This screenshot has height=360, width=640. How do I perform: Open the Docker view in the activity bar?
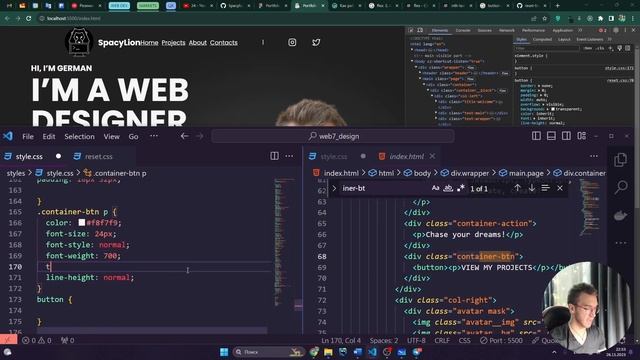click(621, 215)
